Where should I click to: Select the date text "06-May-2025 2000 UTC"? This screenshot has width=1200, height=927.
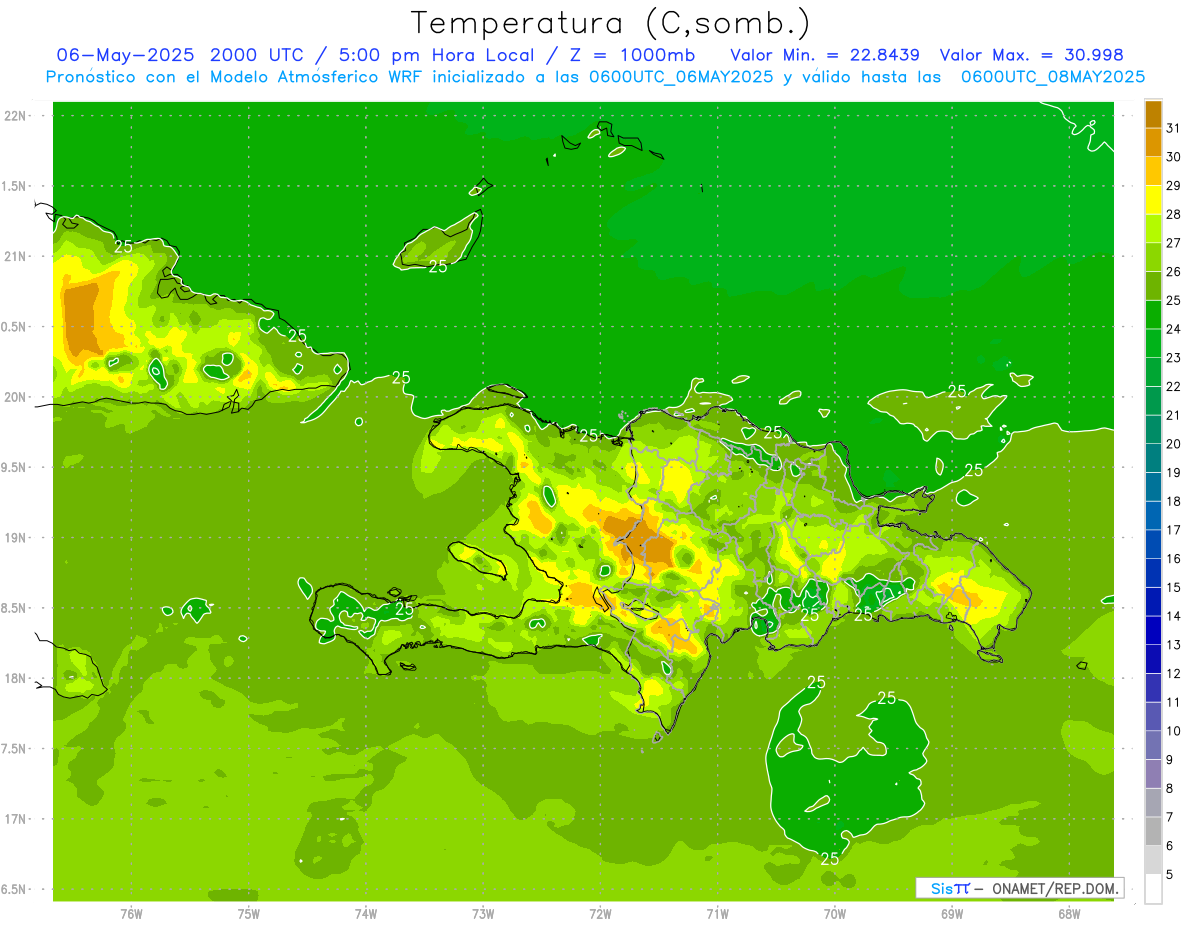181,55
